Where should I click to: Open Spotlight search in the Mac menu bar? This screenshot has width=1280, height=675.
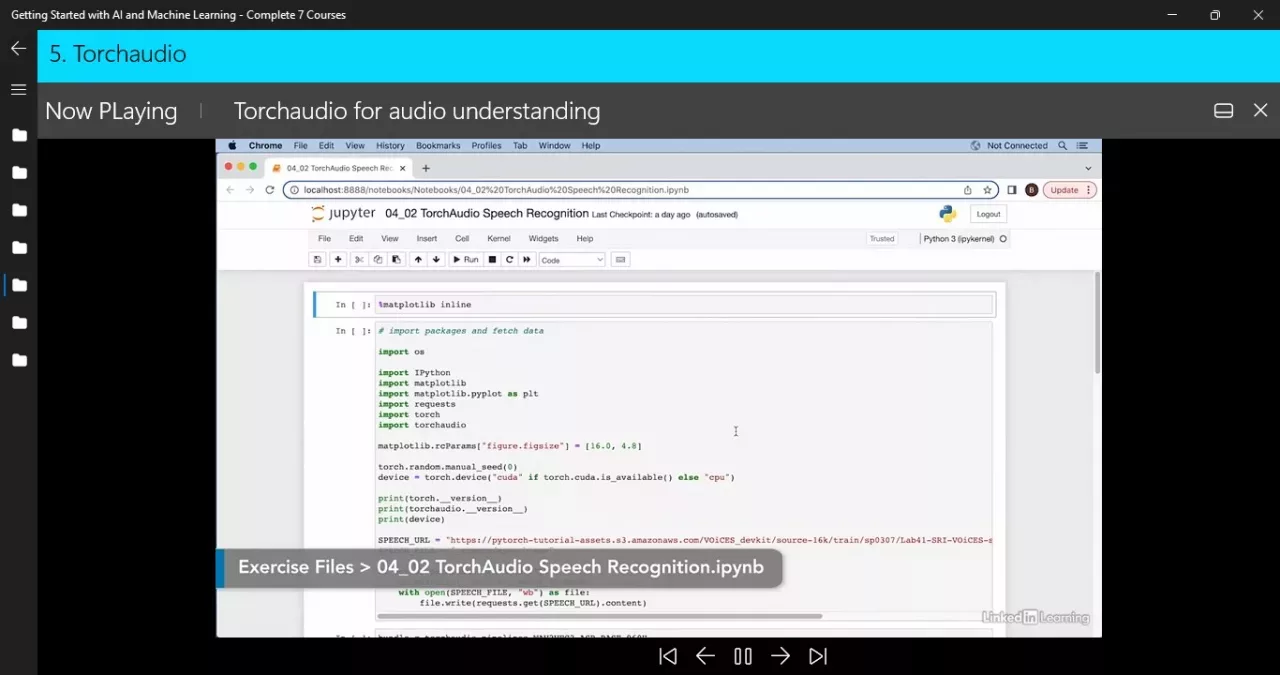point(1062,146)
